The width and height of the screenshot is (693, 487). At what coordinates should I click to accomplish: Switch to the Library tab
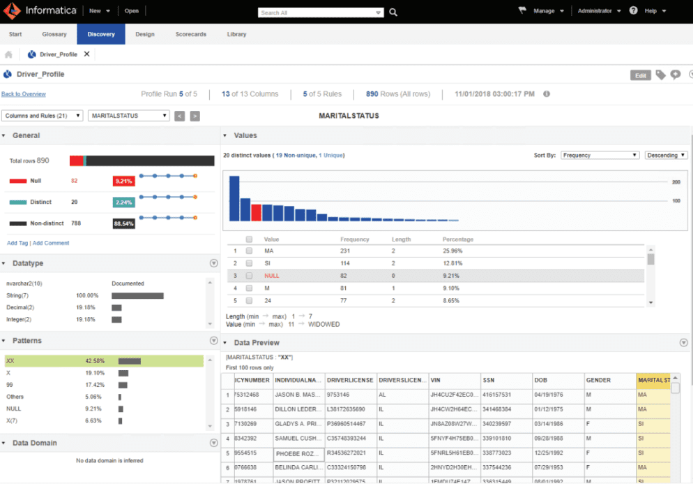[x=236, y=34]
